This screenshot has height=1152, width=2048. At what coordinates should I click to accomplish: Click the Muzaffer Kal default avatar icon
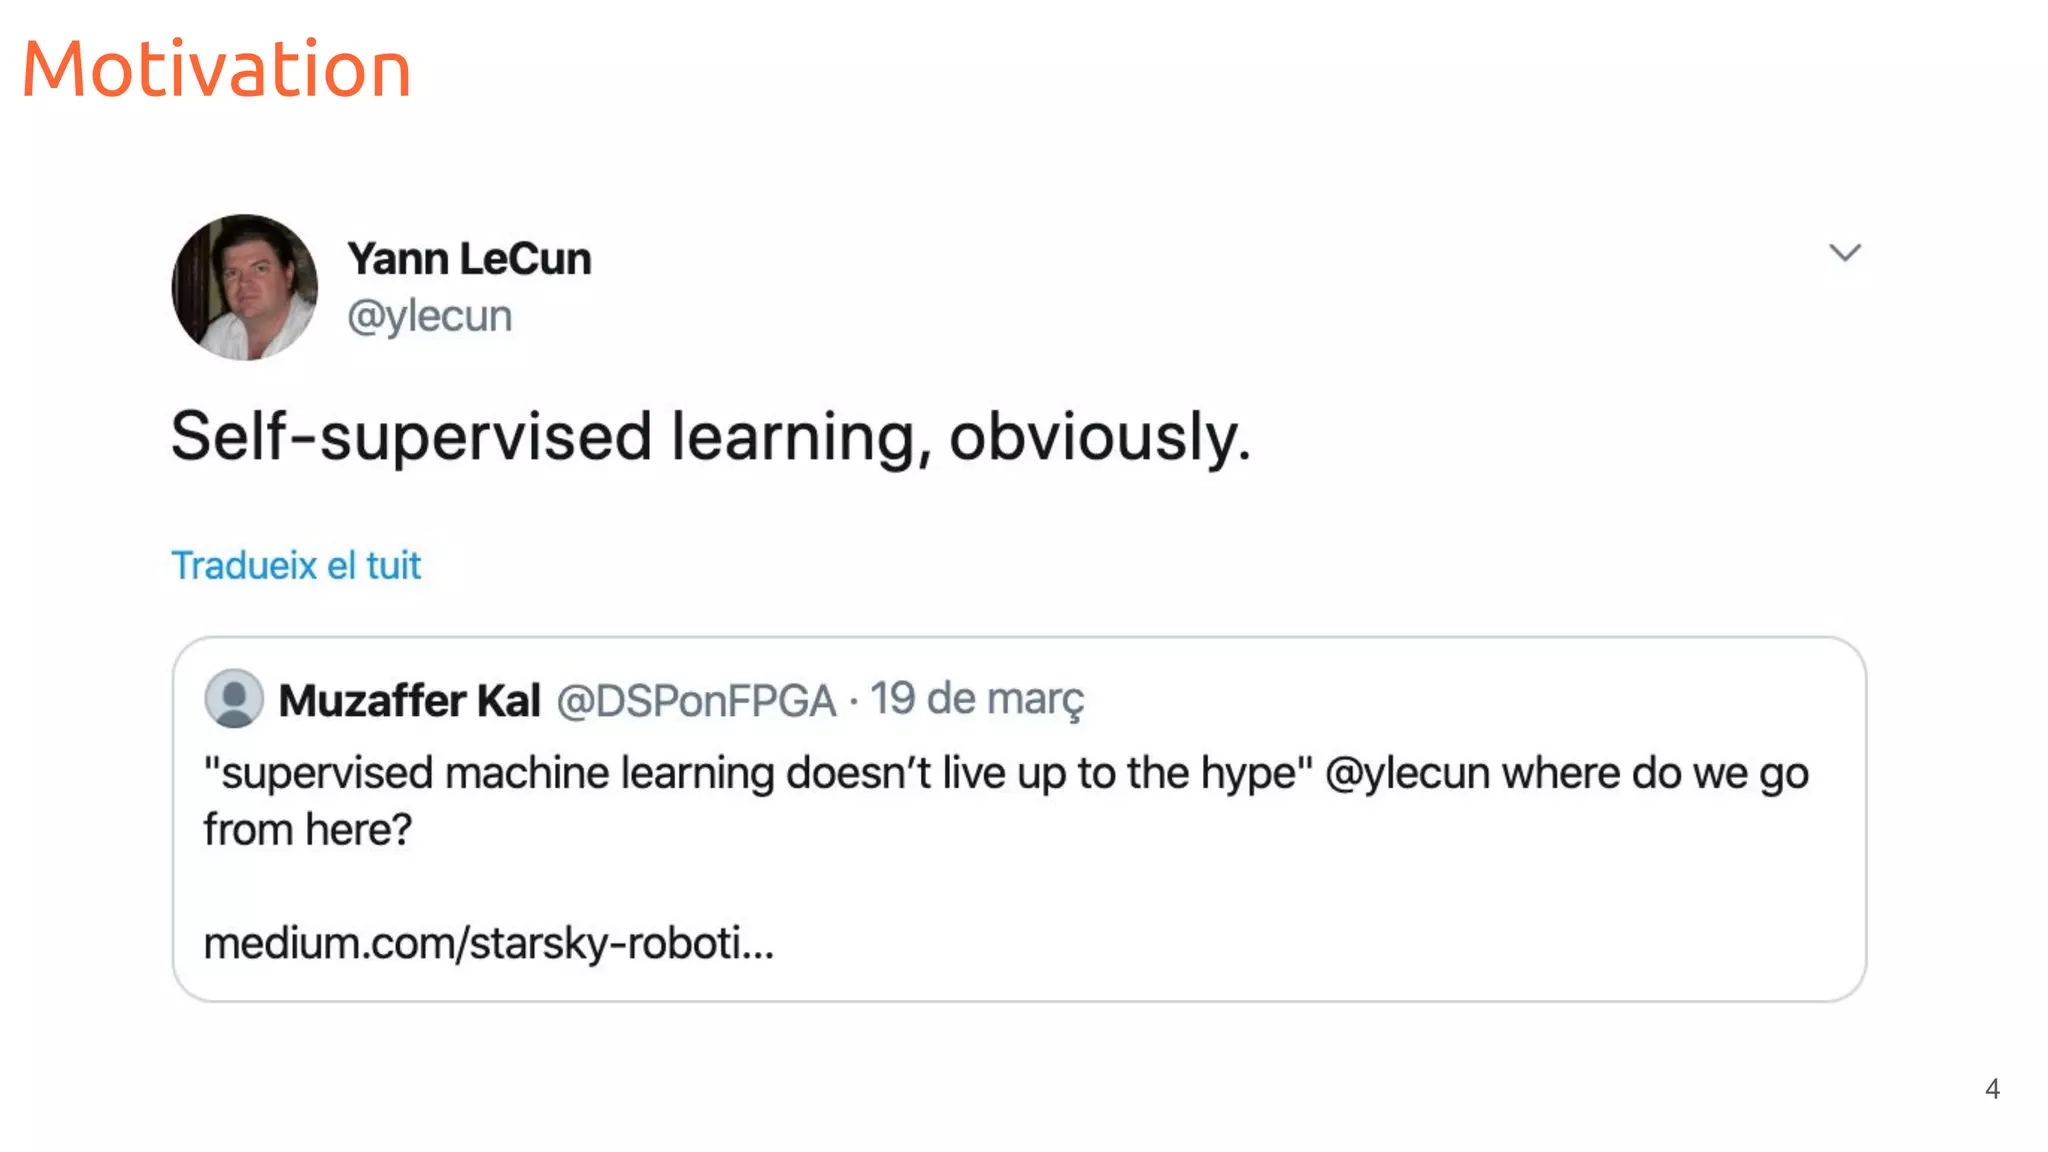coord(234,698)
